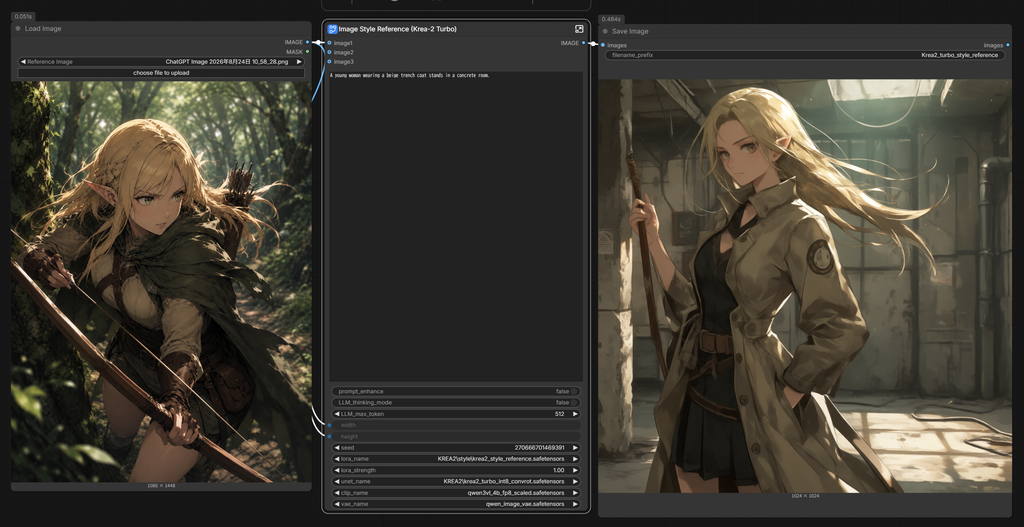Viewport: 1024px width, 527px height.
Task: Toggle the LLM_thinking_mode switch
Action: click(x=574, y=402)
